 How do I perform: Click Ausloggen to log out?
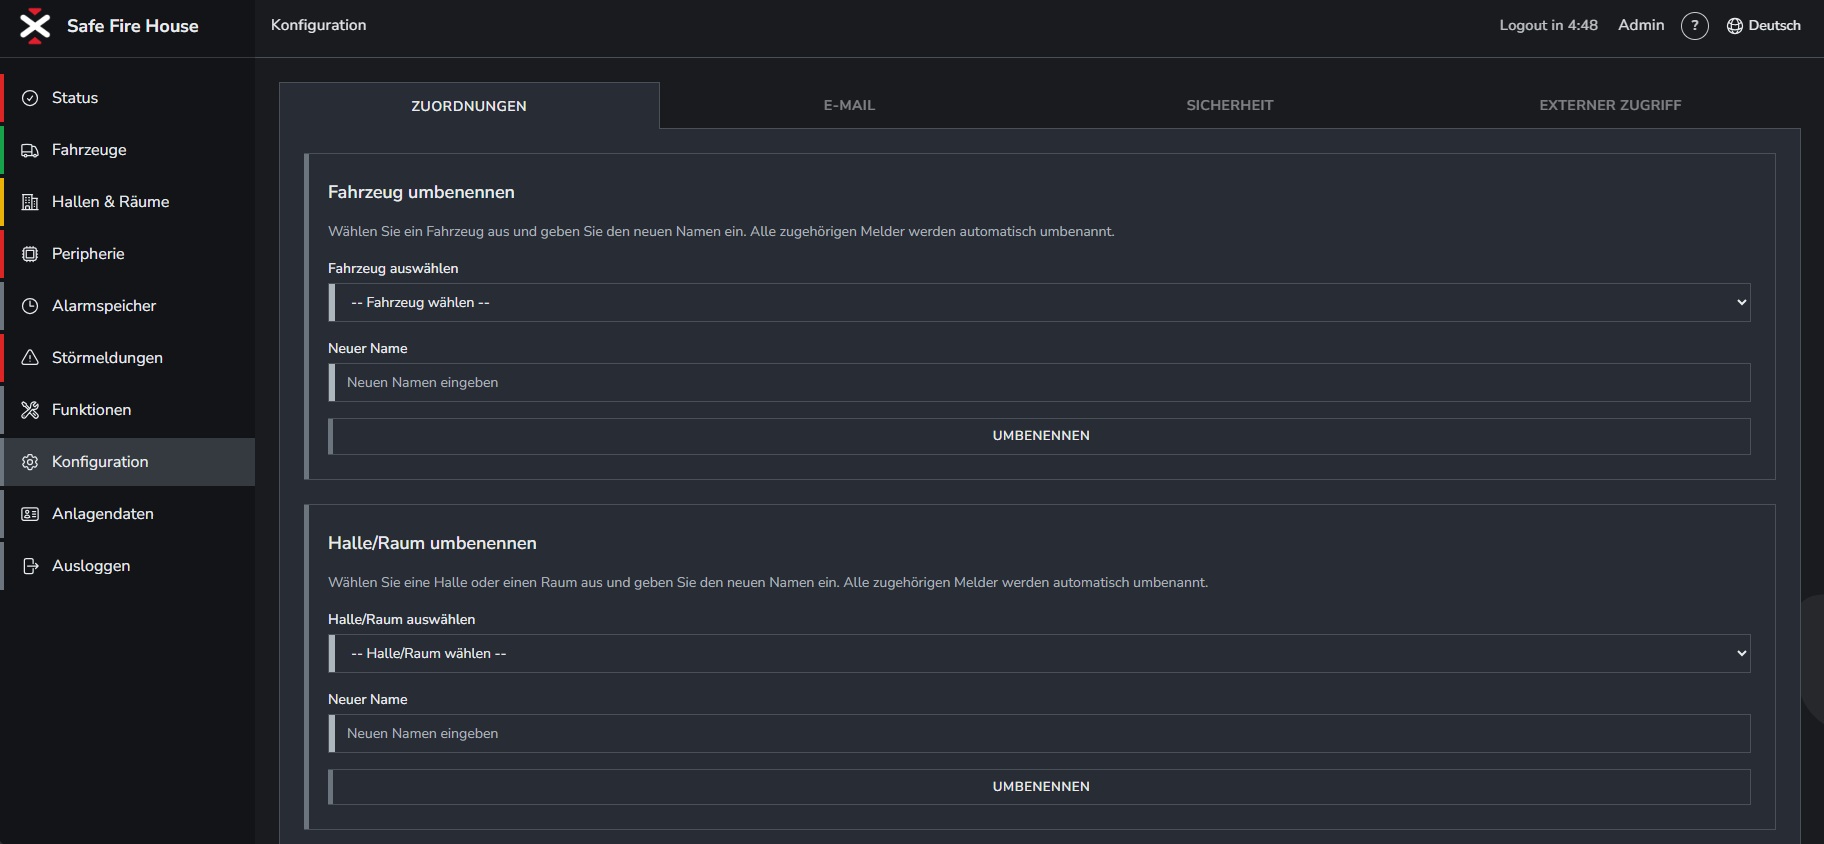click(129, 566)
